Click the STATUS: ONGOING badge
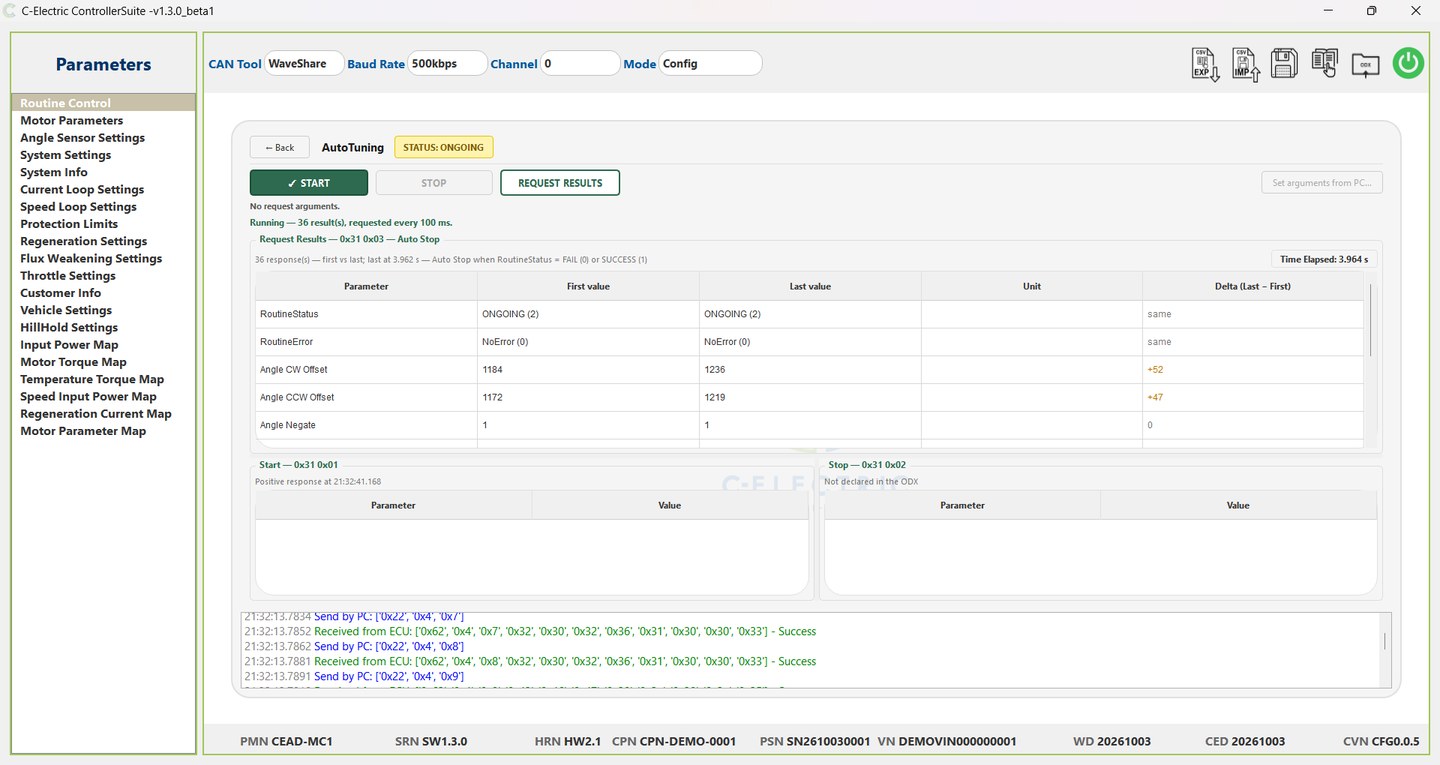This screenshot has height=765, width=1440. [443, 147]
